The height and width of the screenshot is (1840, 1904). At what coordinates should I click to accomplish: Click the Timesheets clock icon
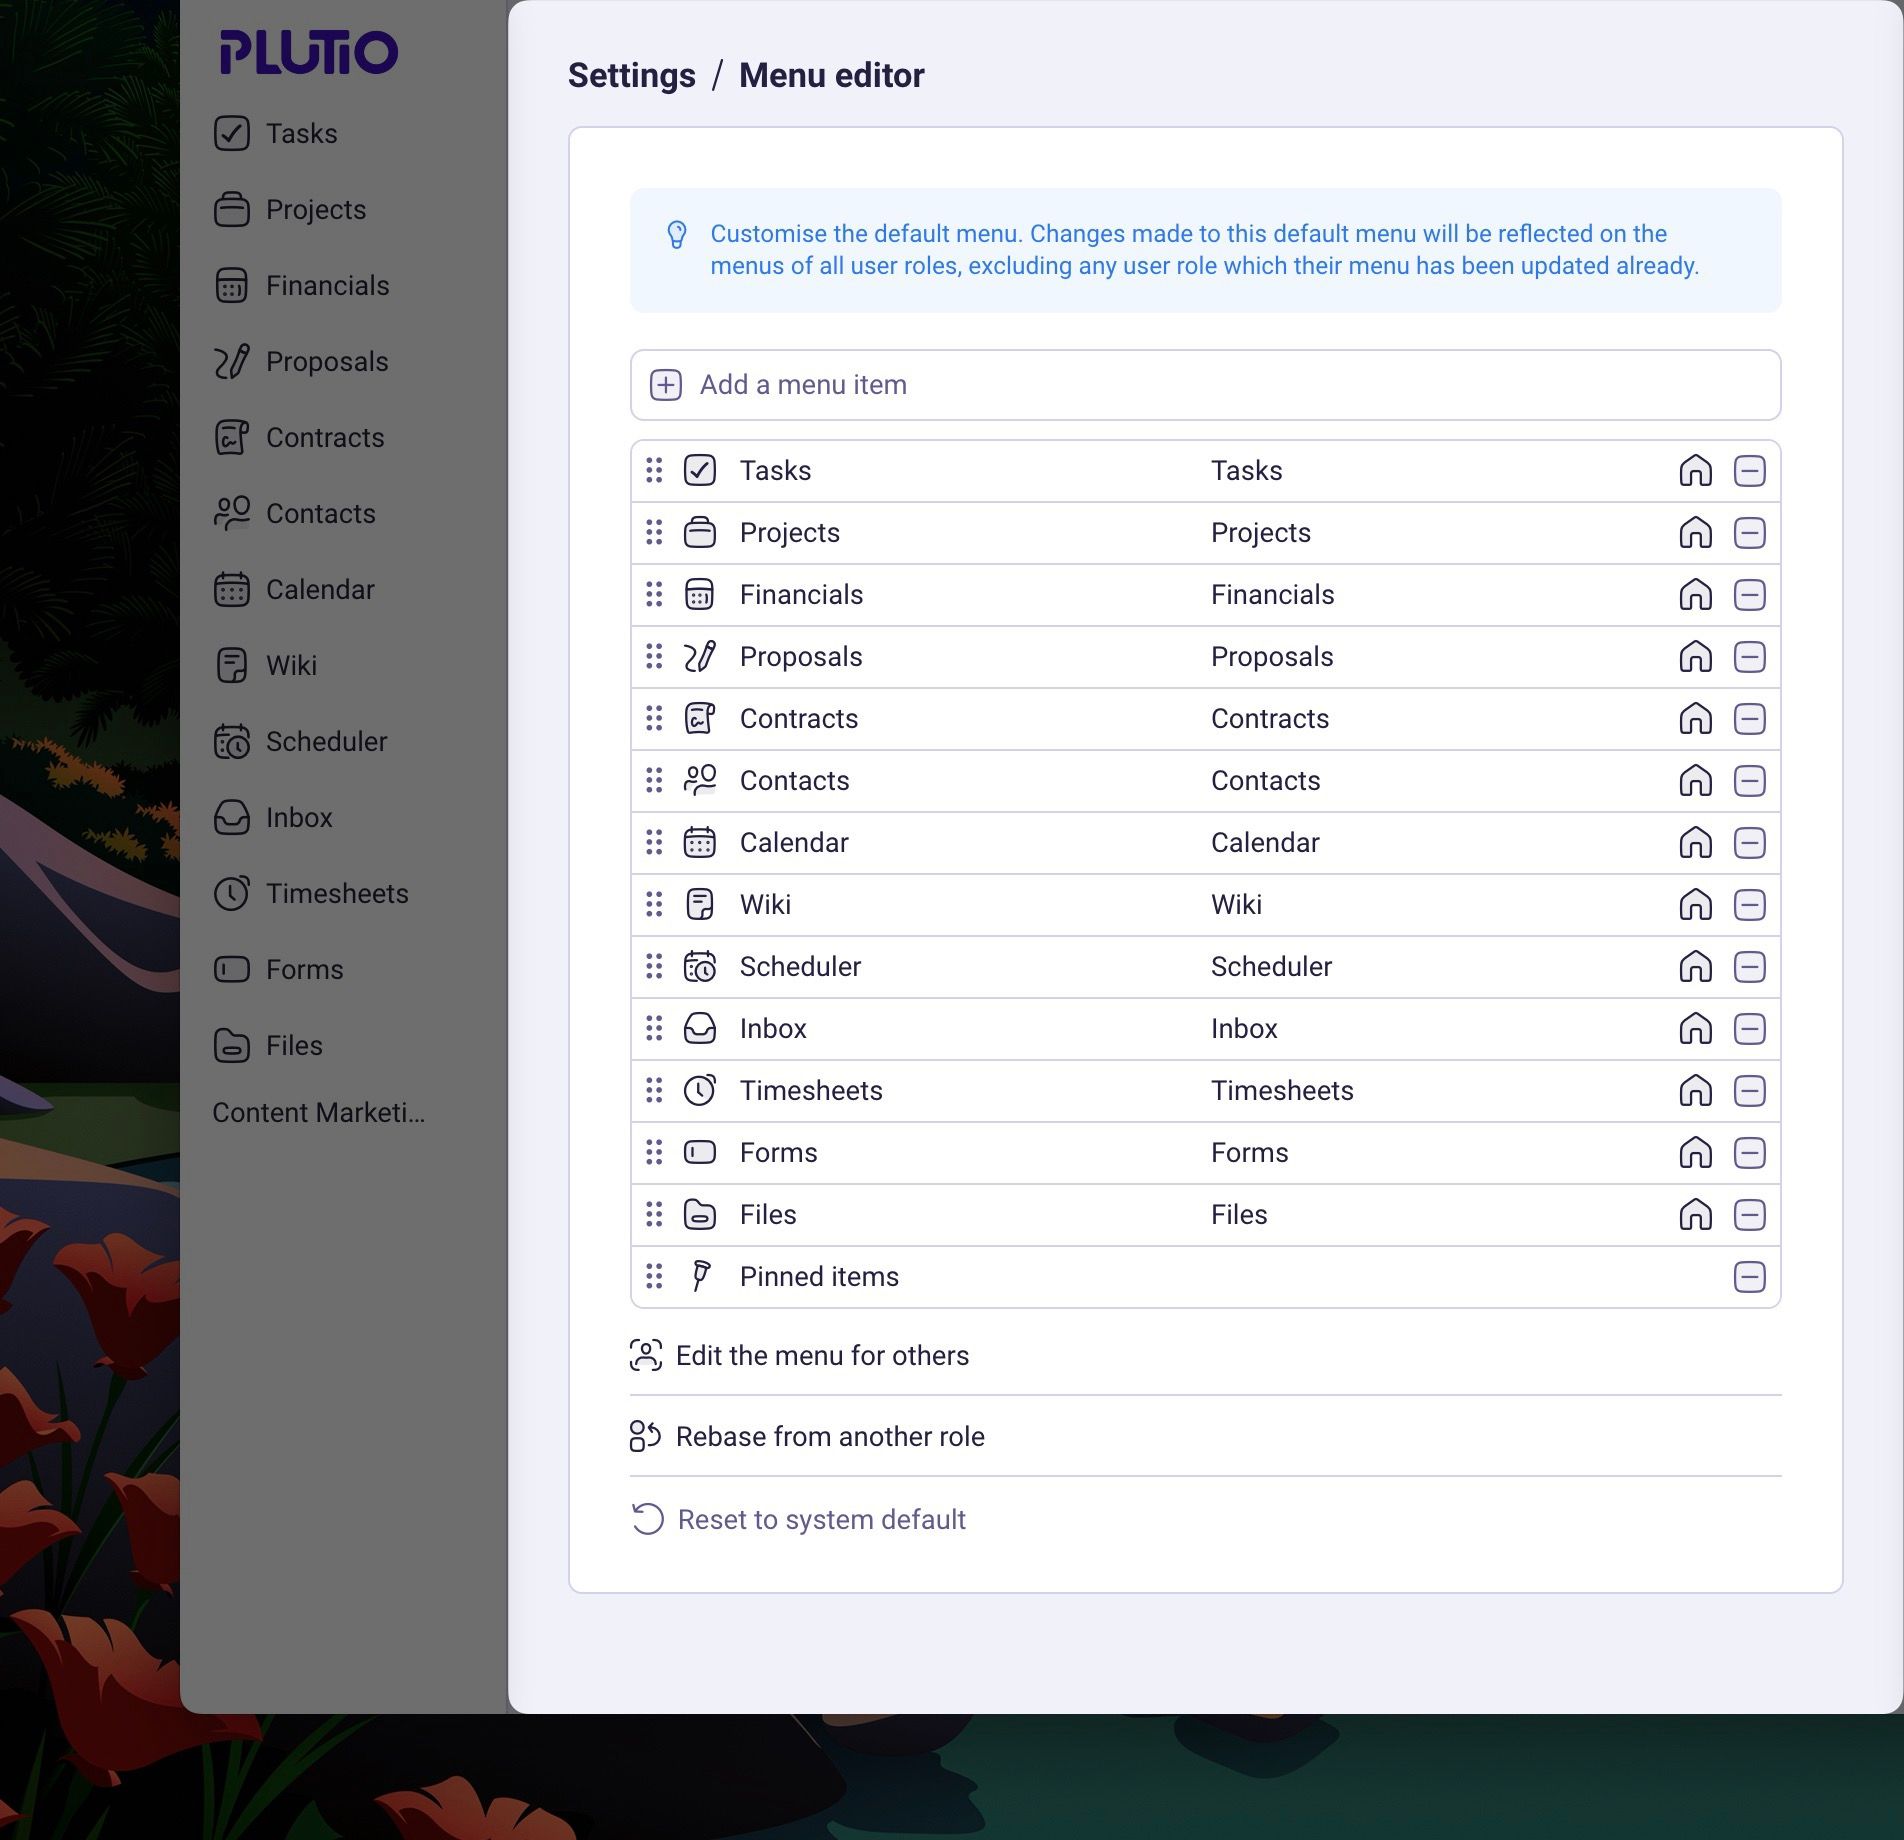tap(233, 894)
